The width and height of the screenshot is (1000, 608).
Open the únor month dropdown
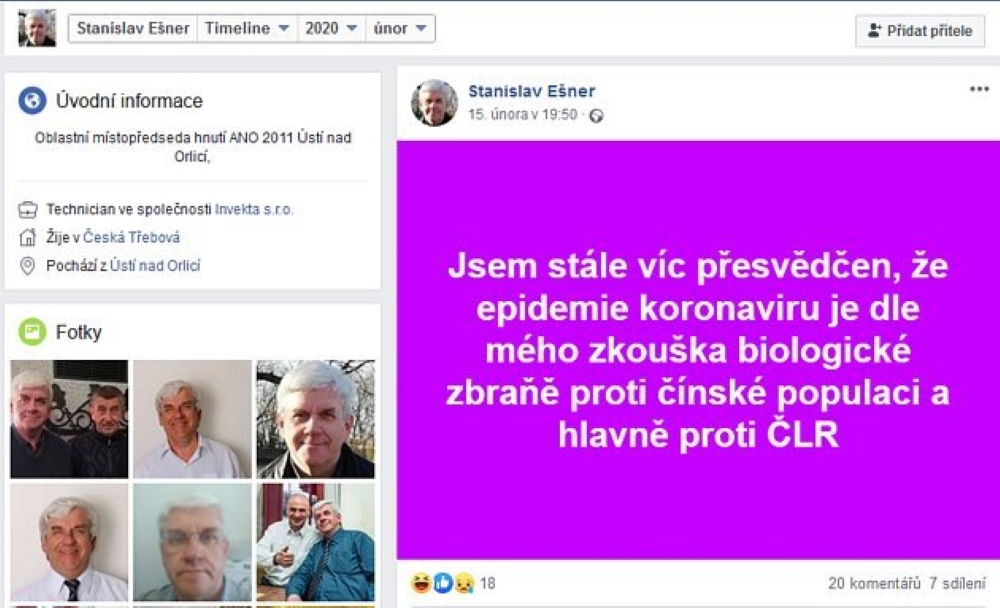pos(400,29)
